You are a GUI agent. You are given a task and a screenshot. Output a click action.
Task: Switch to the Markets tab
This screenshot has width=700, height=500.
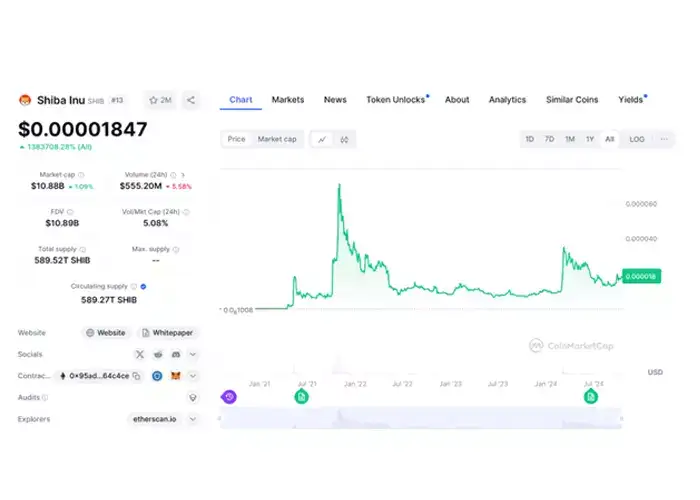(288, 100)
